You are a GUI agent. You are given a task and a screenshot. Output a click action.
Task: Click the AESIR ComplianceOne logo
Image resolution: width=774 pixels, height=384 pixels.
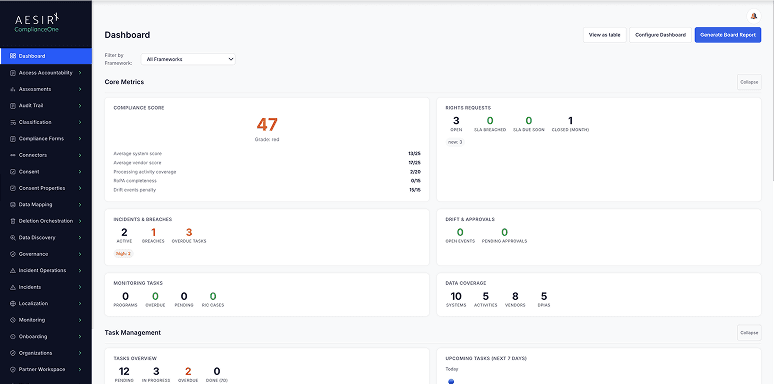point(37,23)
